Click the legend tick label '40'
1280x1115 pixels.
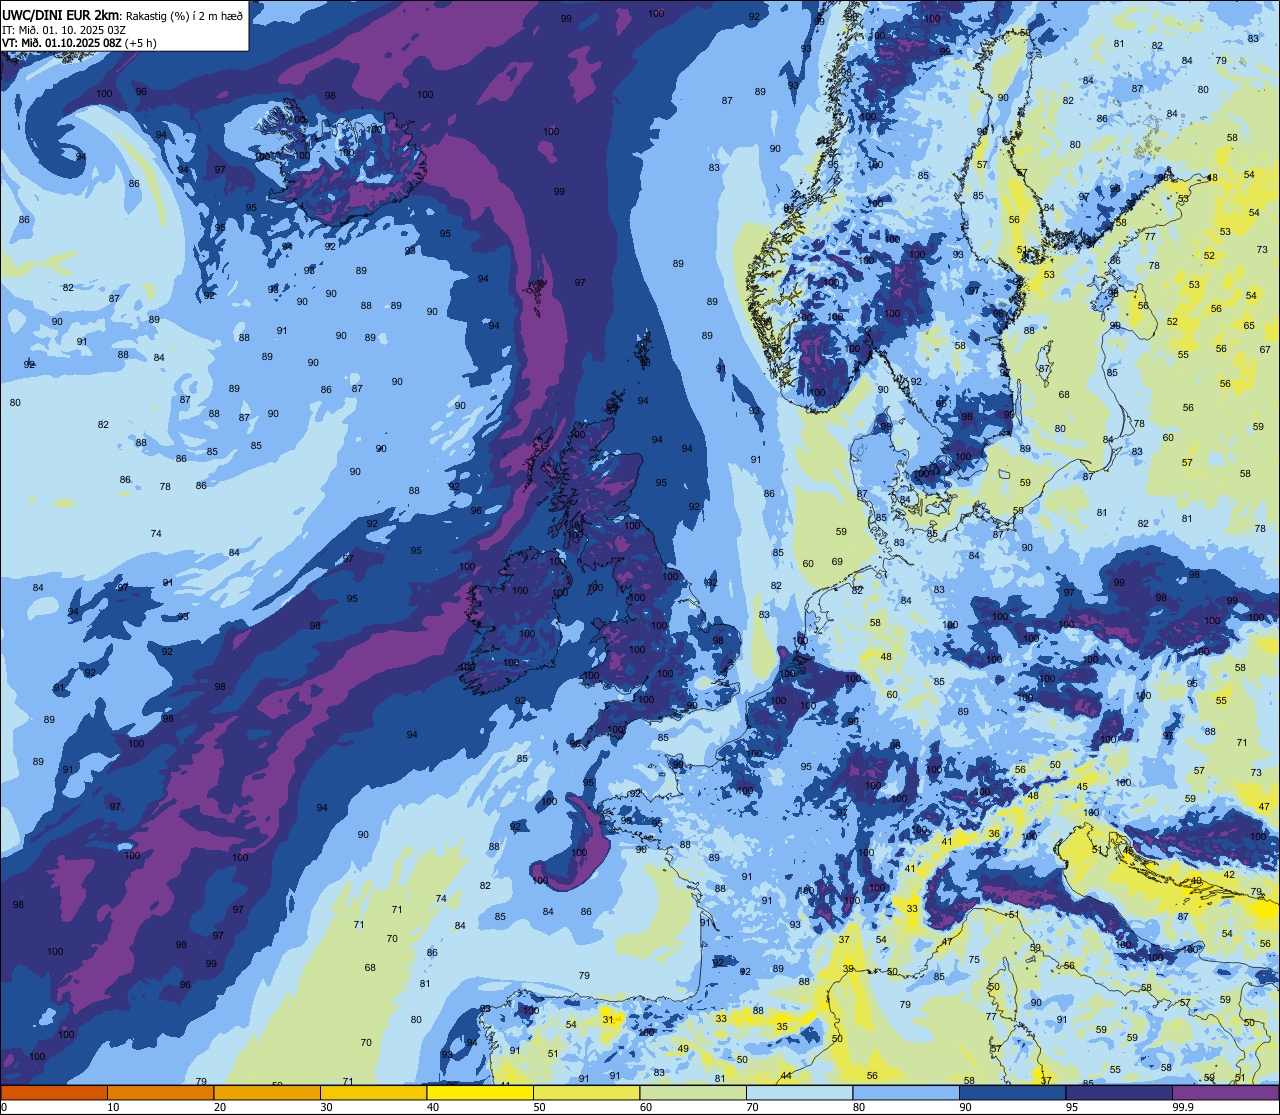coord(433,1107)
